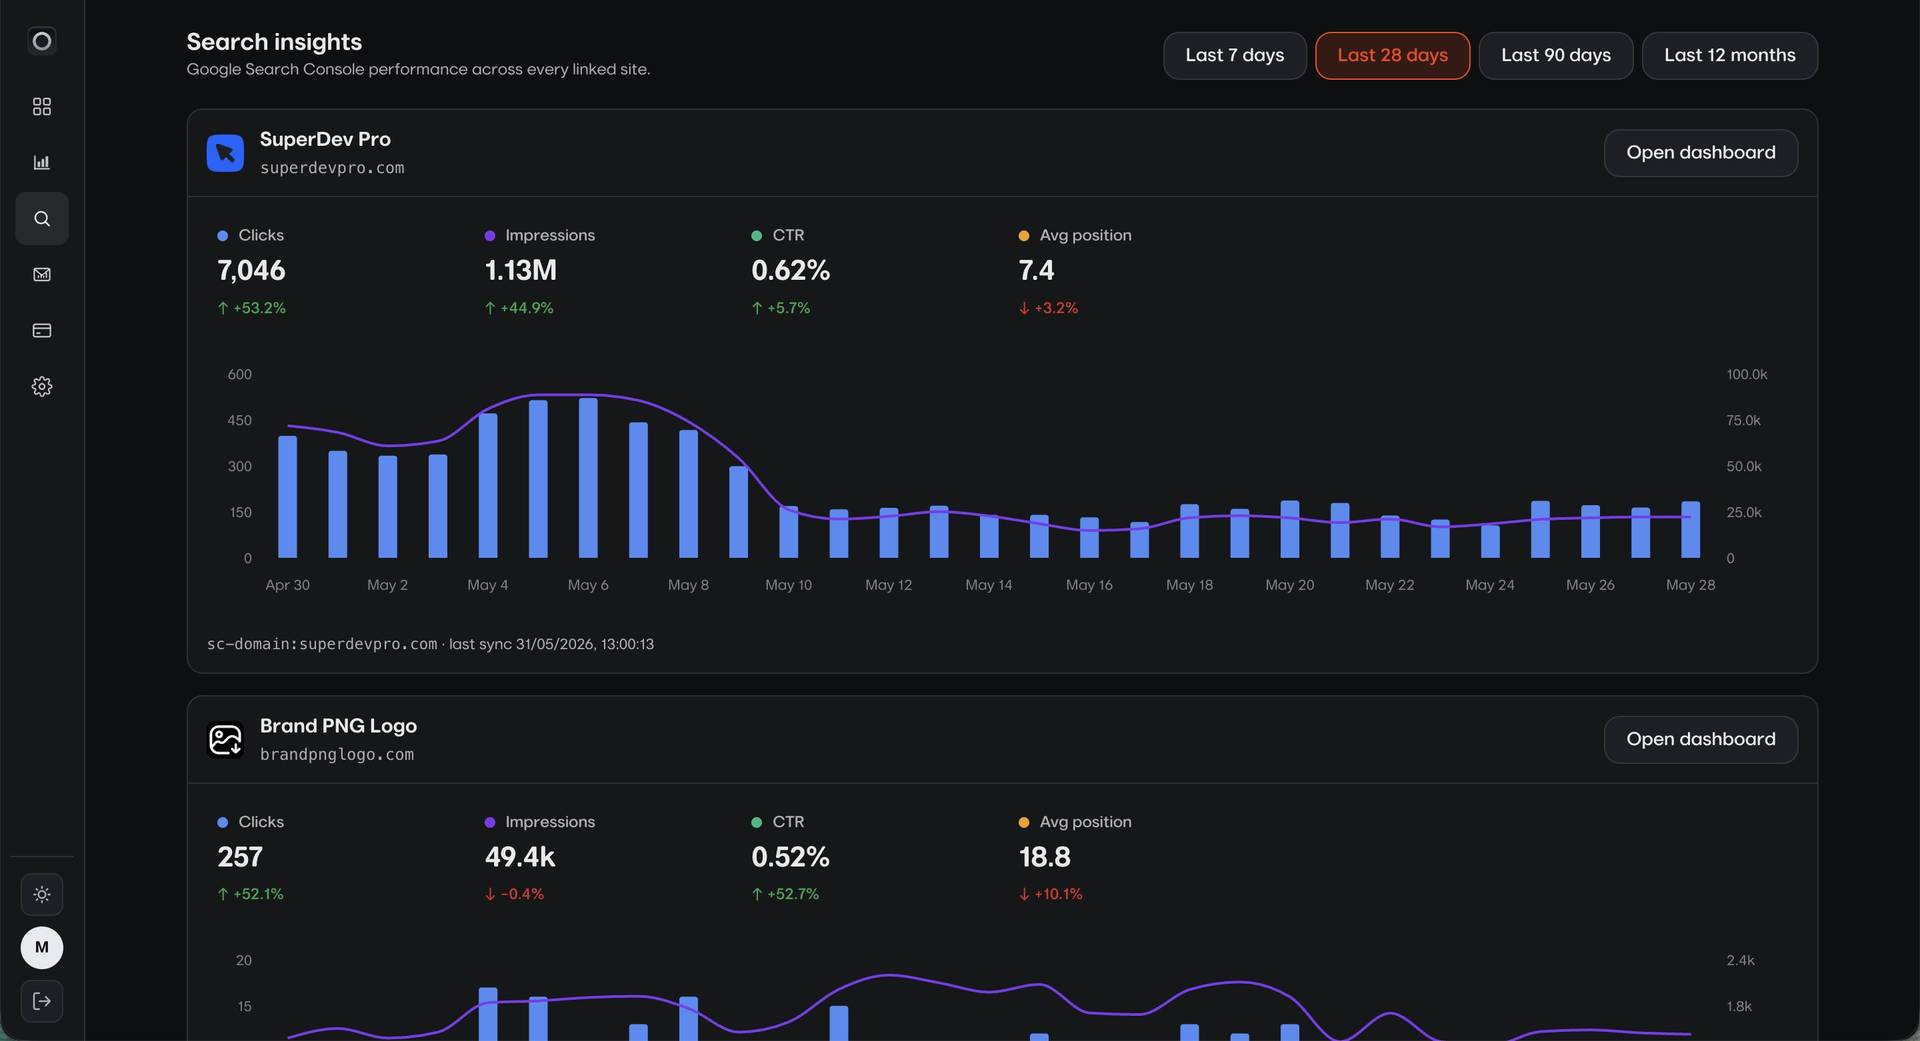Click the +52.1% clicks change
Screen dimensions: 1920x1041
pos(251,894)
